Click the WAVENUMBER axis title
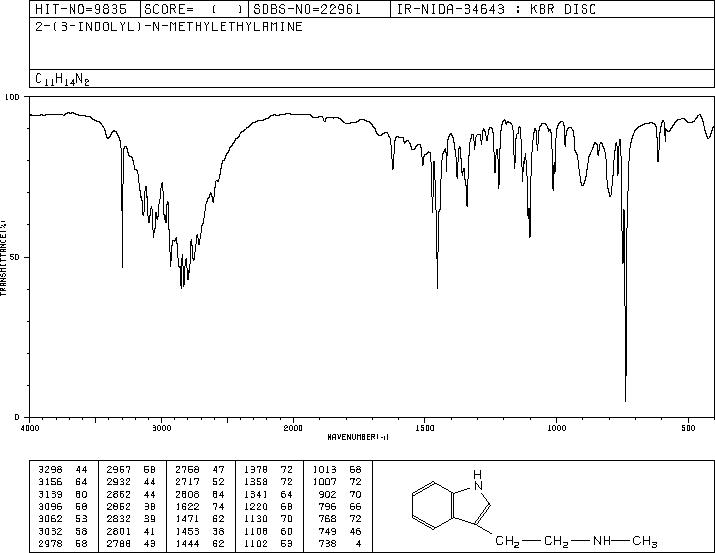The height and width of the screenshot is (553, 715). 358,437
